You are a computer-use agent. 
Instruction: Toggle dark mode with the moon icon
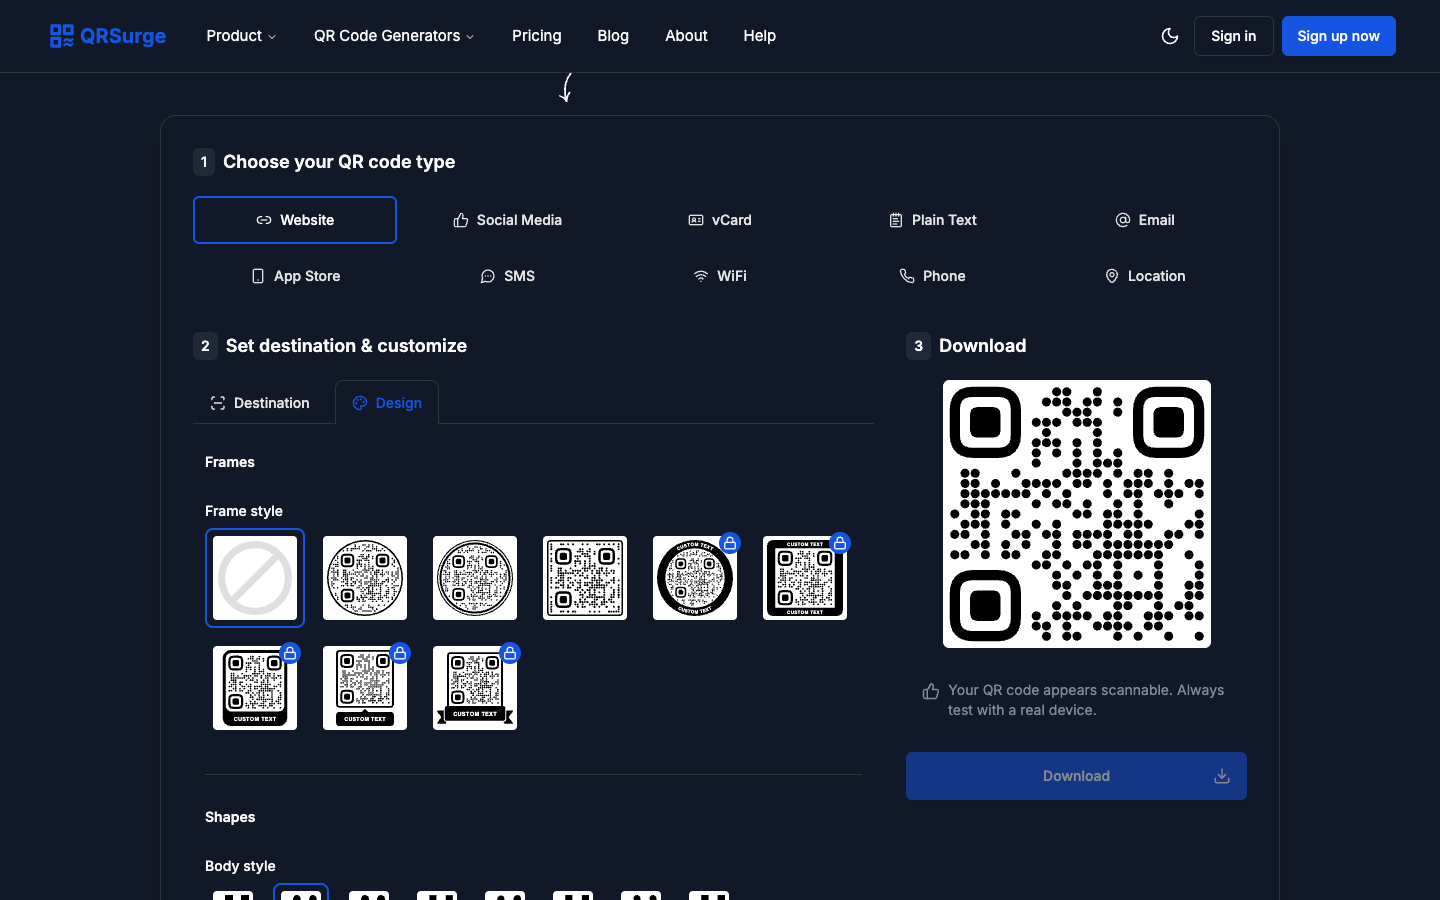point(1170,36)
